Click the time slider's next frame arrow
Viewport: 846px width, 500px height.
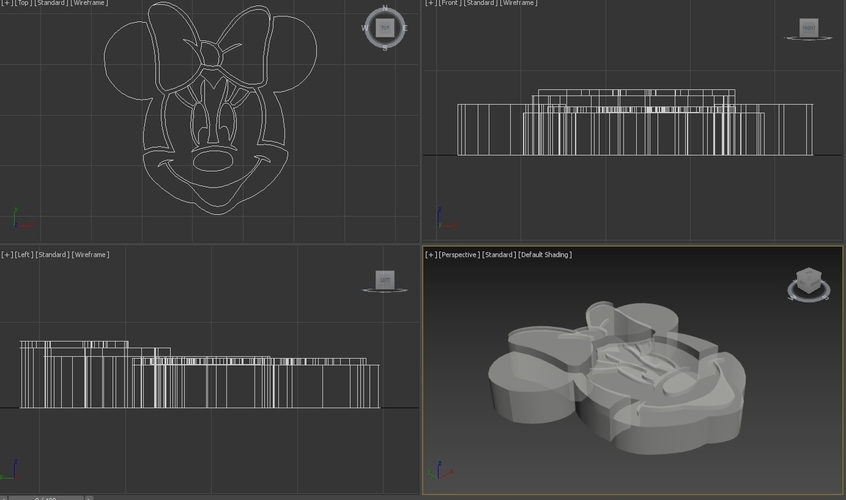[89, 498]
